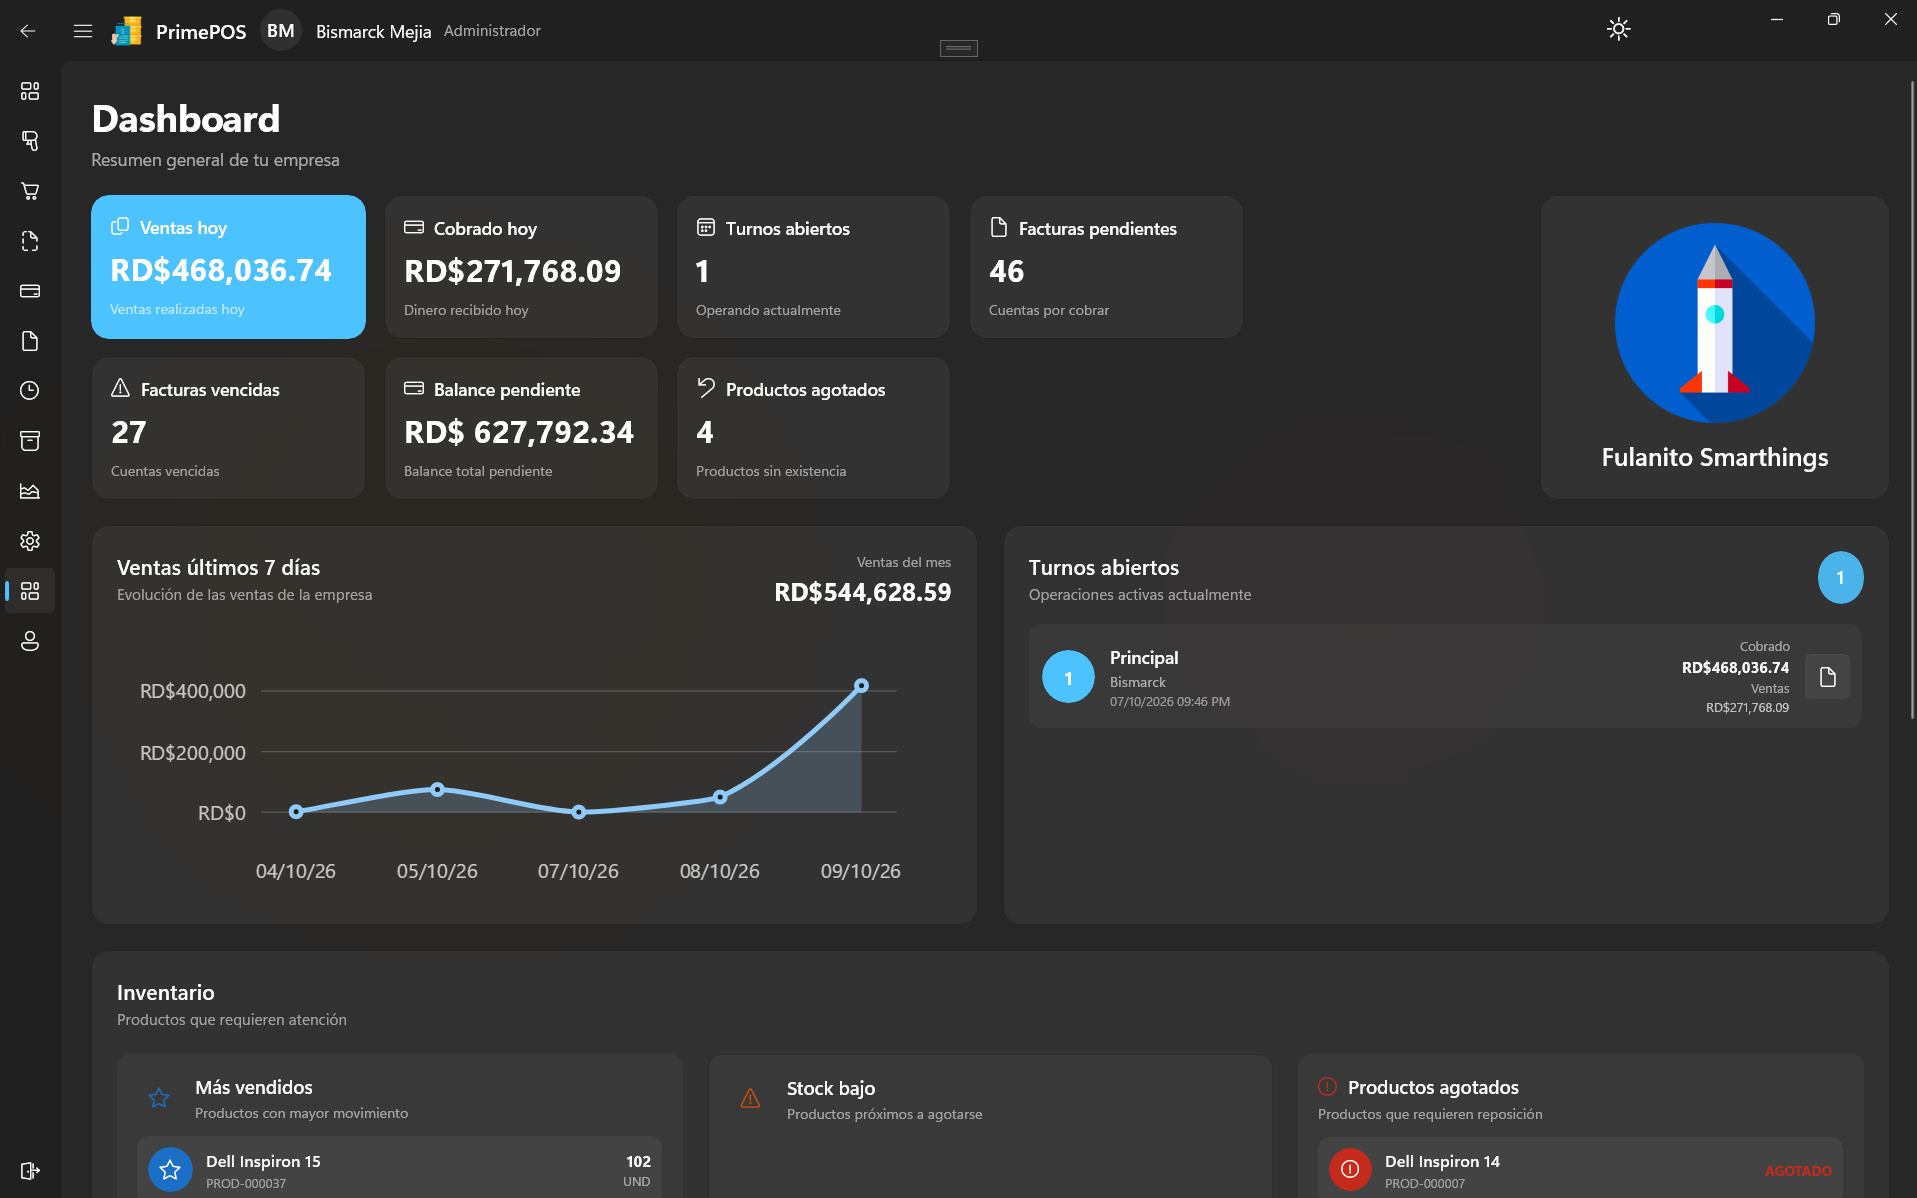
Task: Open the Balance pendiente card
Action: [521, 428]
